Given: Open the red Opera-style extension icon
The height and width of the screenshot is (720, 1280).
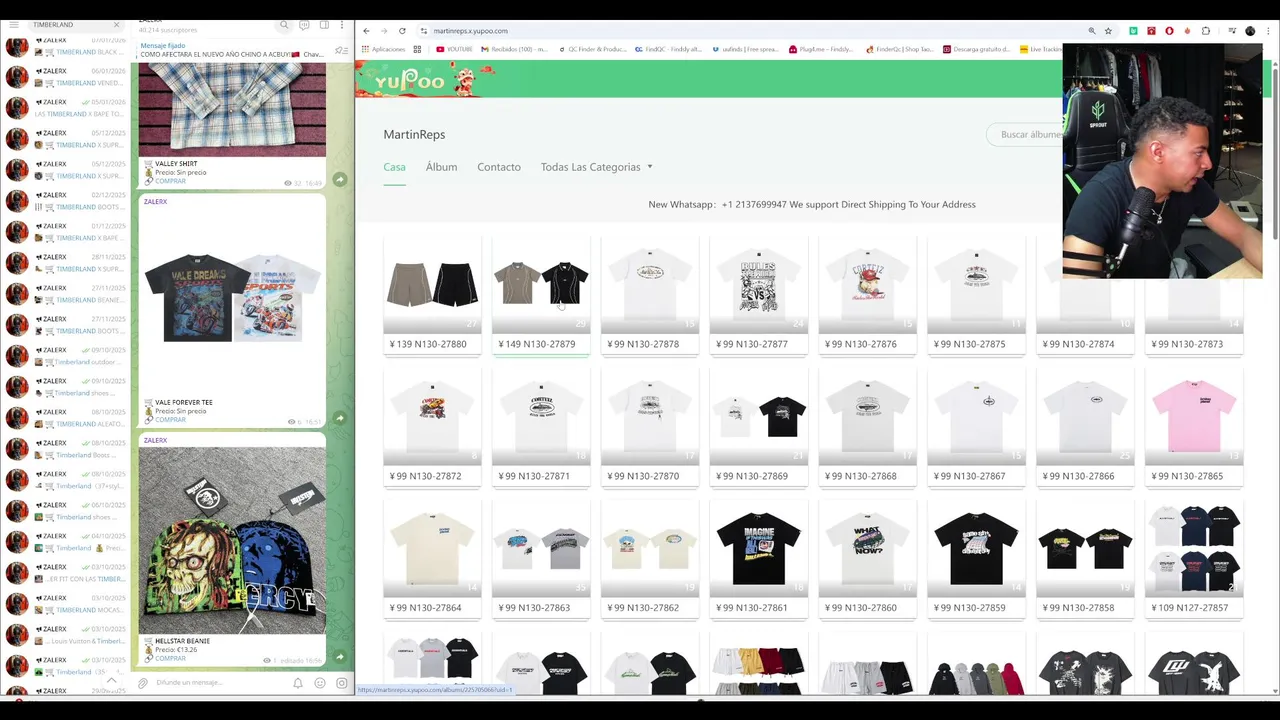Looking at the screenshot, I should pos(1169,31).
